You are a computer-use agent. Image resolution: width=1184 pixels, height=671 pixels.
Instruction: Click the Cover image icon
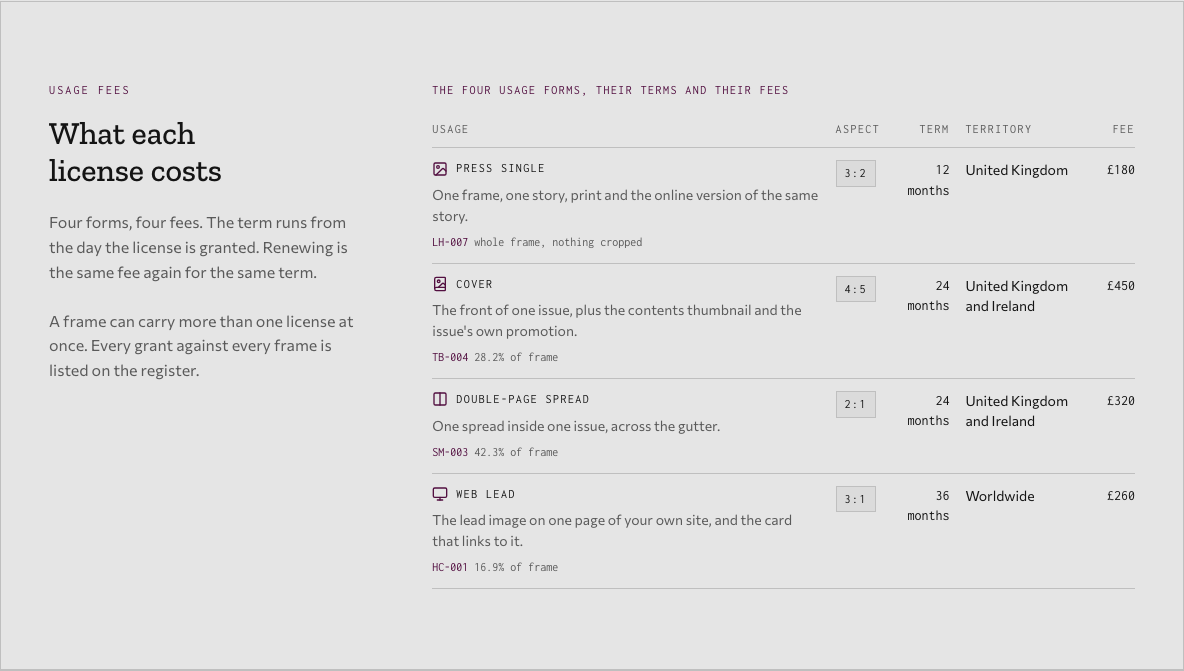[439, 284]
